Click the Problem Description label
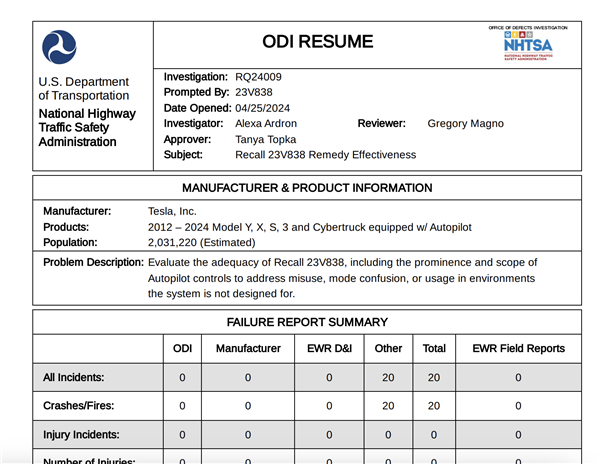The width and height of the screenshot is (600, 464). pyautogui.click(x=94, y=262)
